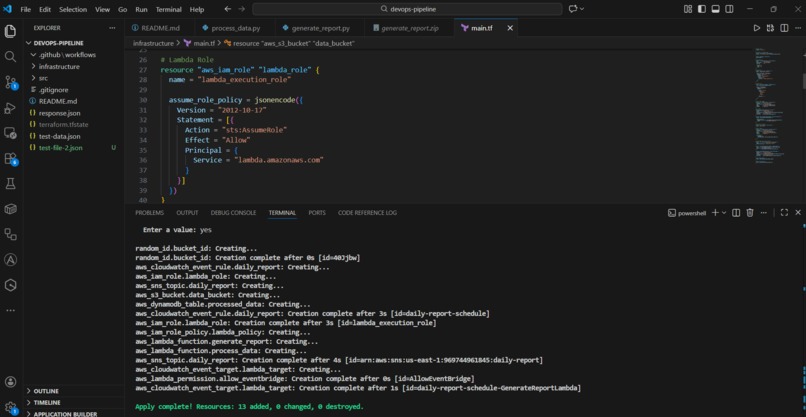
Task: Open the Terminal menu
Action: click(169, 9)
